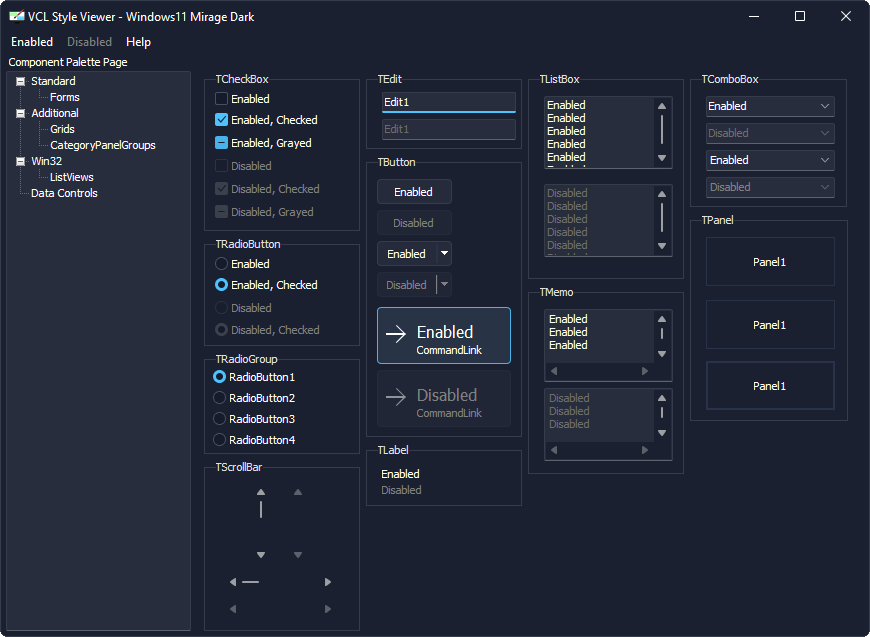Viewport: 870px width, 637px height.
Task: Click up arrow of enabled TListBox scrollbar
Action: coord(661,106)
